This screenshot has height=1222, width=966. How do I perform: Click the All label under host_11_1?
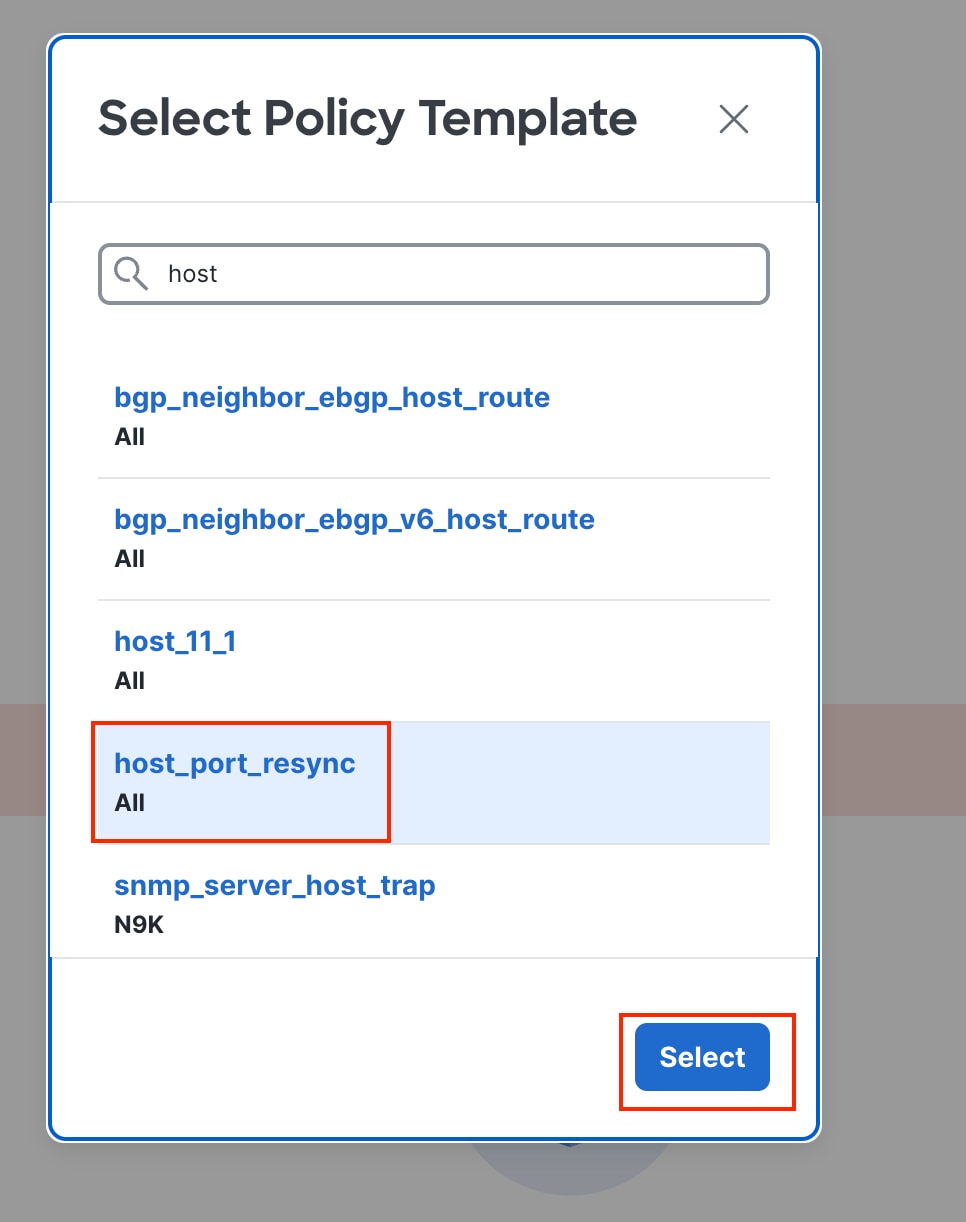(129, 680)
